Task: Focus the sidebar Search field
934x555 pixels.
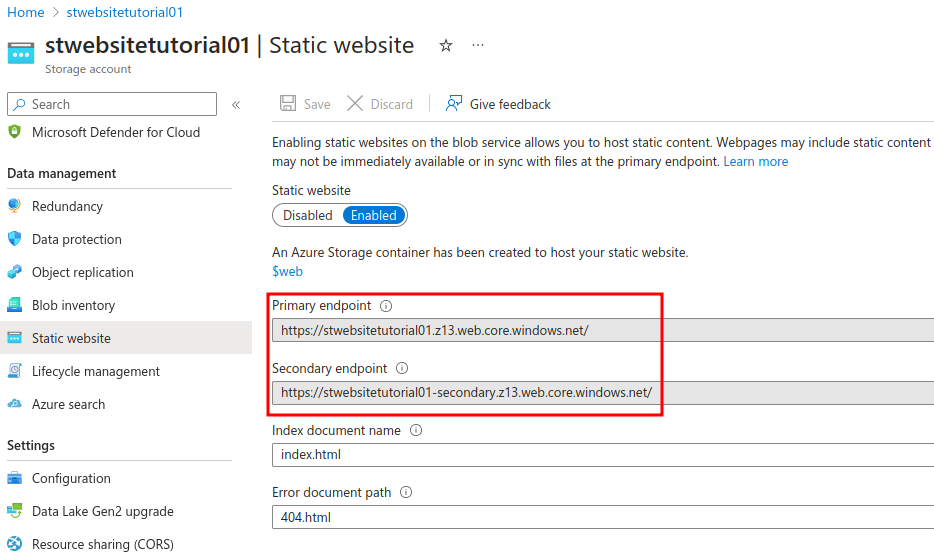Action: pos(112,104)
